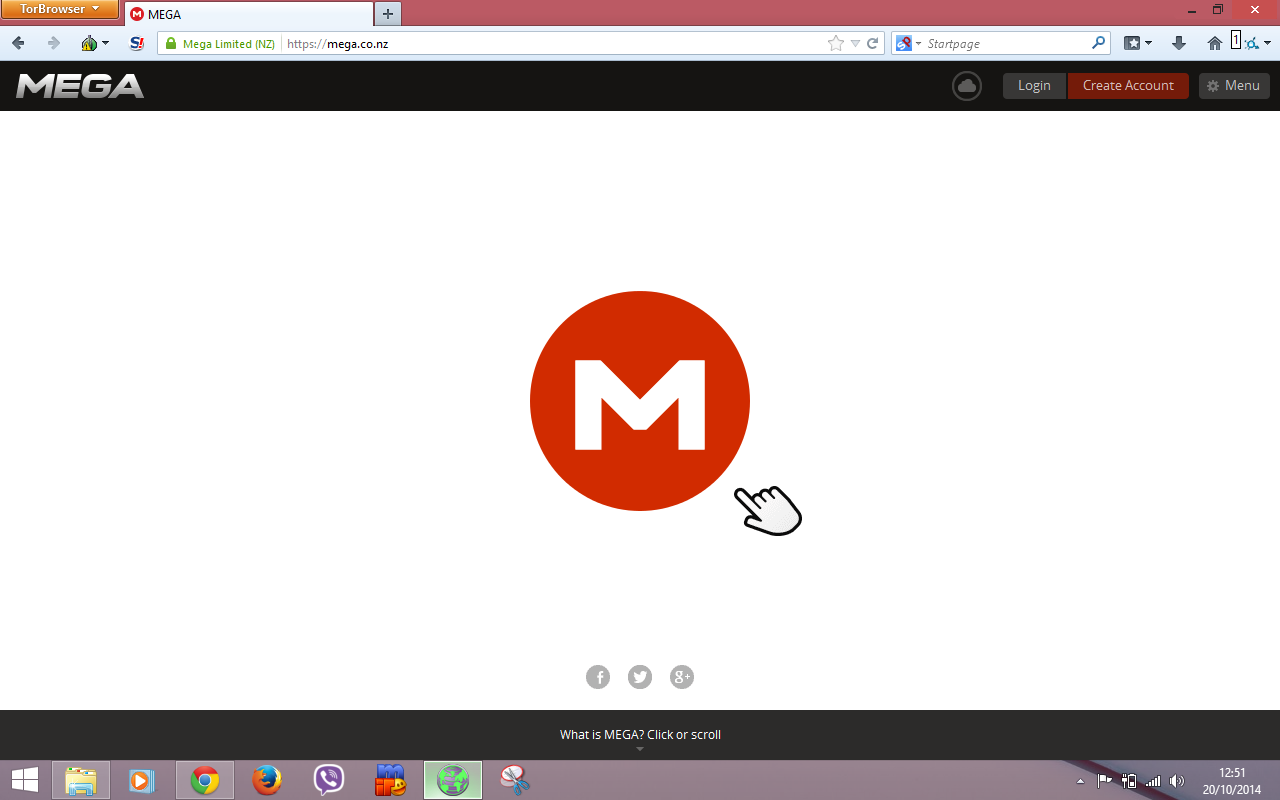This screenshot has width=1280, height=800.
Task: Open network signal tray icon
Action: 1153,781
